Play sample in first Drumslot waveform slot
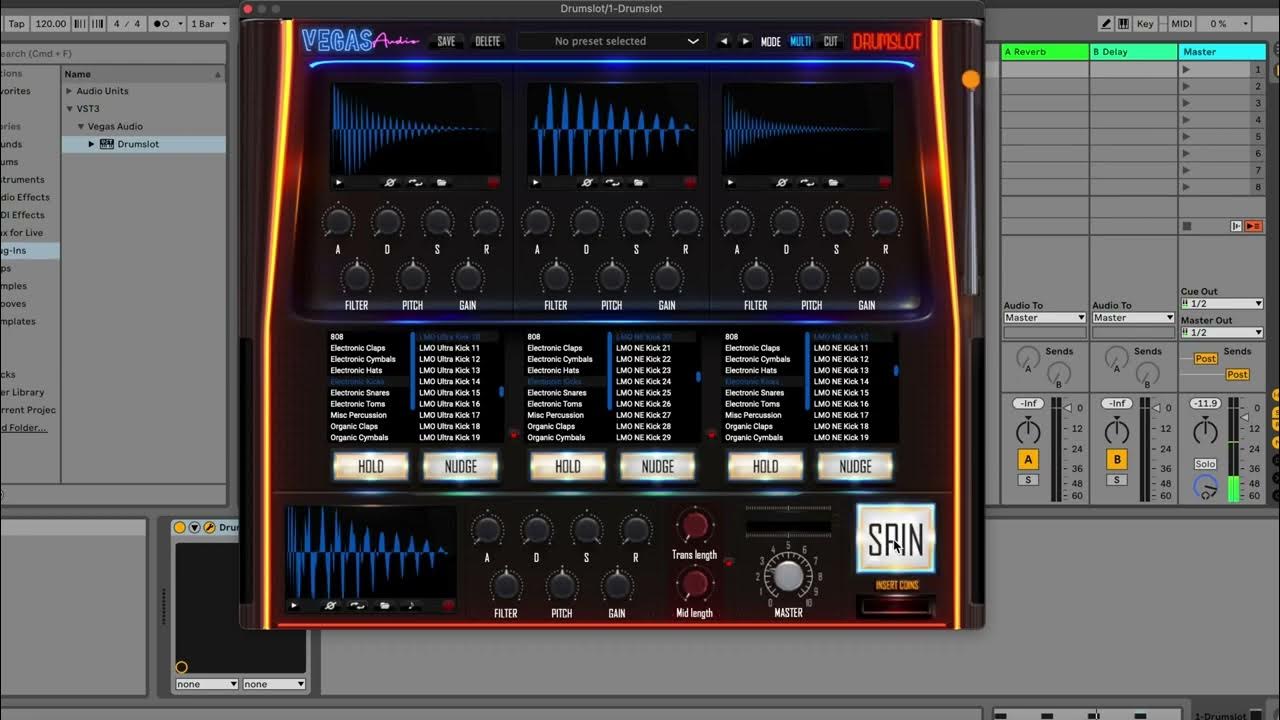The image size is (1280, 720). click(x=339, y=183)
